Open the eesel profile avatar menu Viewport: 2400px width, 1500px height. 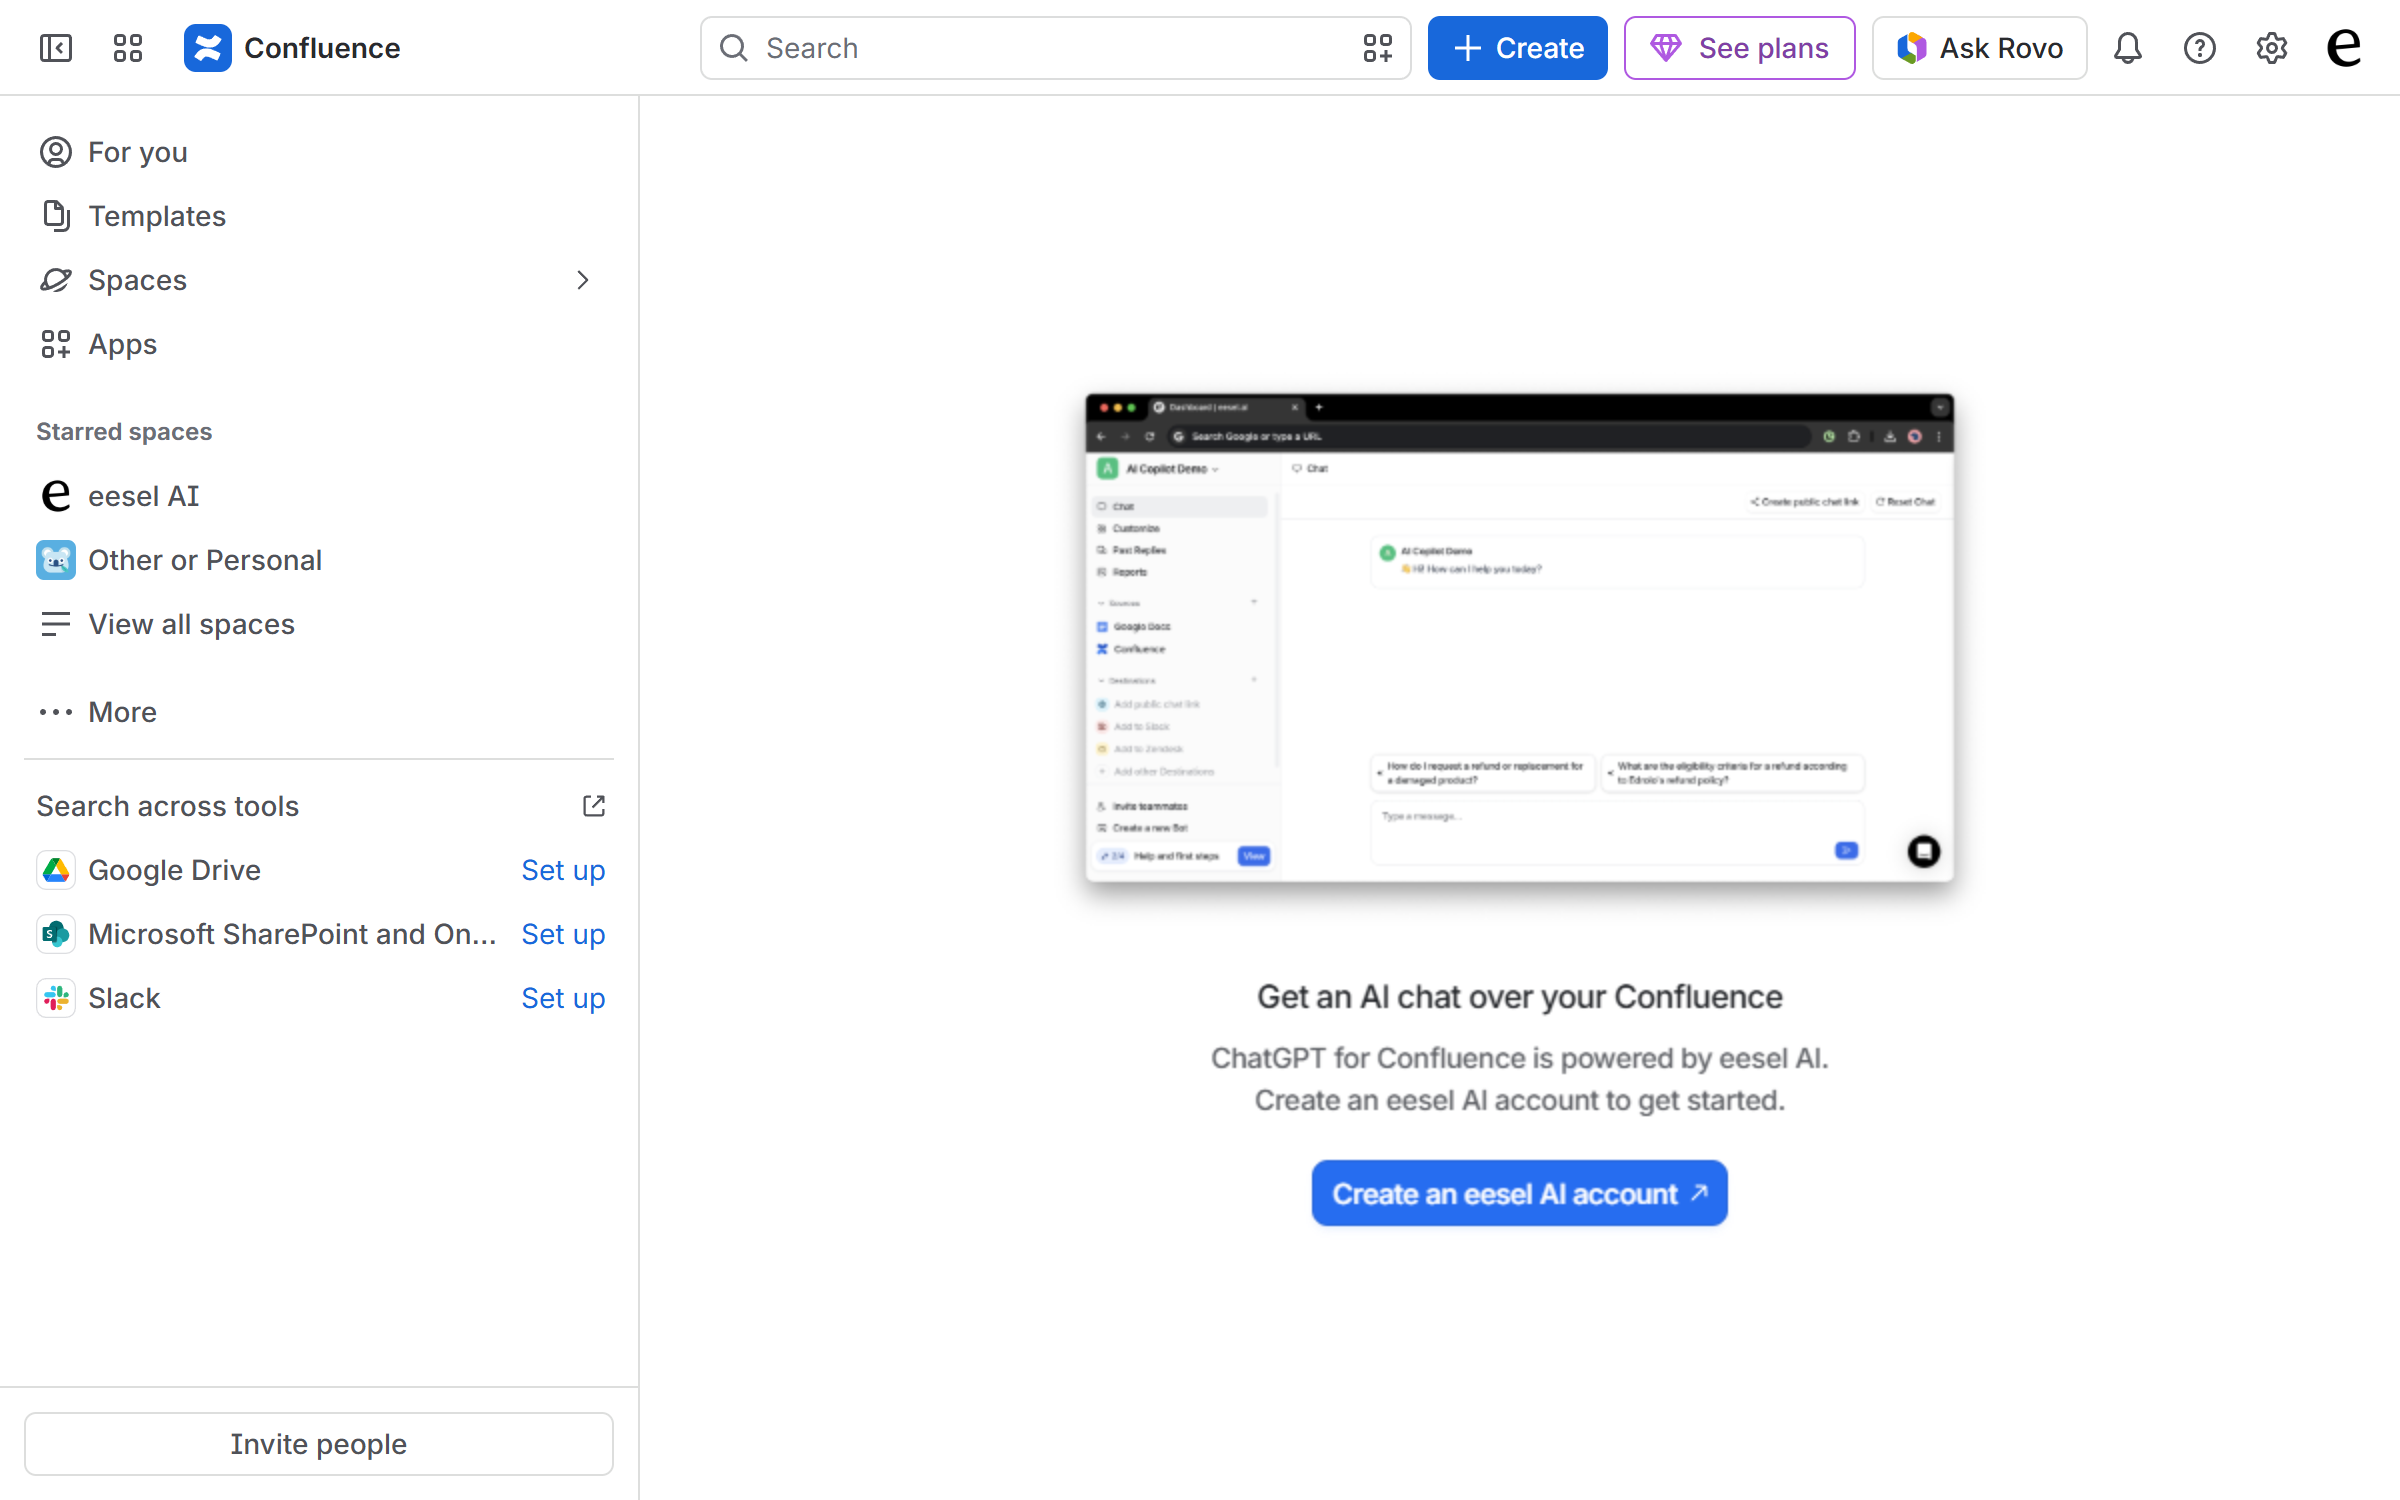tap(2344, 48)
